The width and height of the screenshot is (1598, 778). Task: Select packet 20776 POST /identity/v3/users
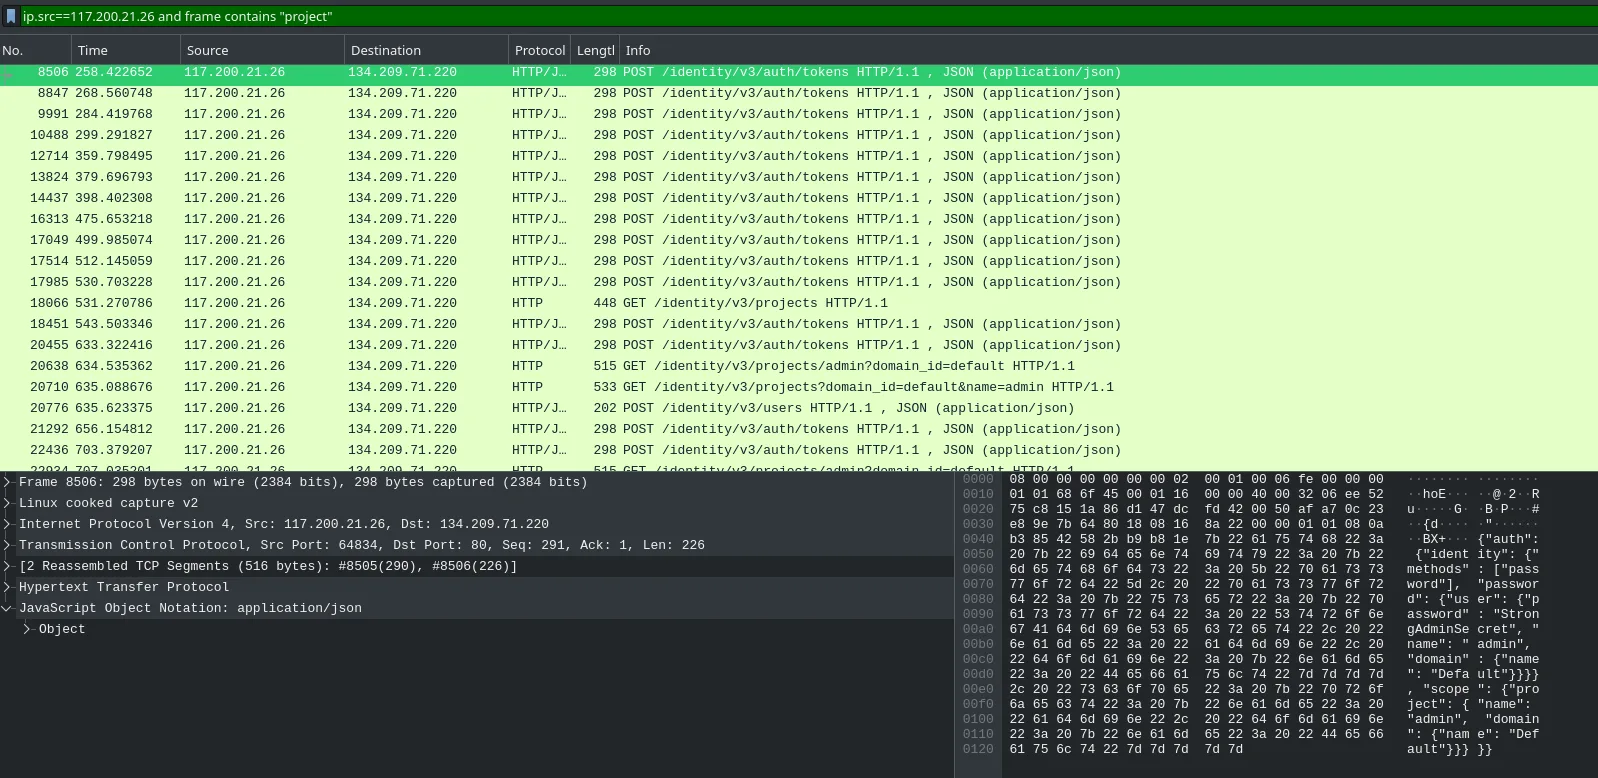799,408
